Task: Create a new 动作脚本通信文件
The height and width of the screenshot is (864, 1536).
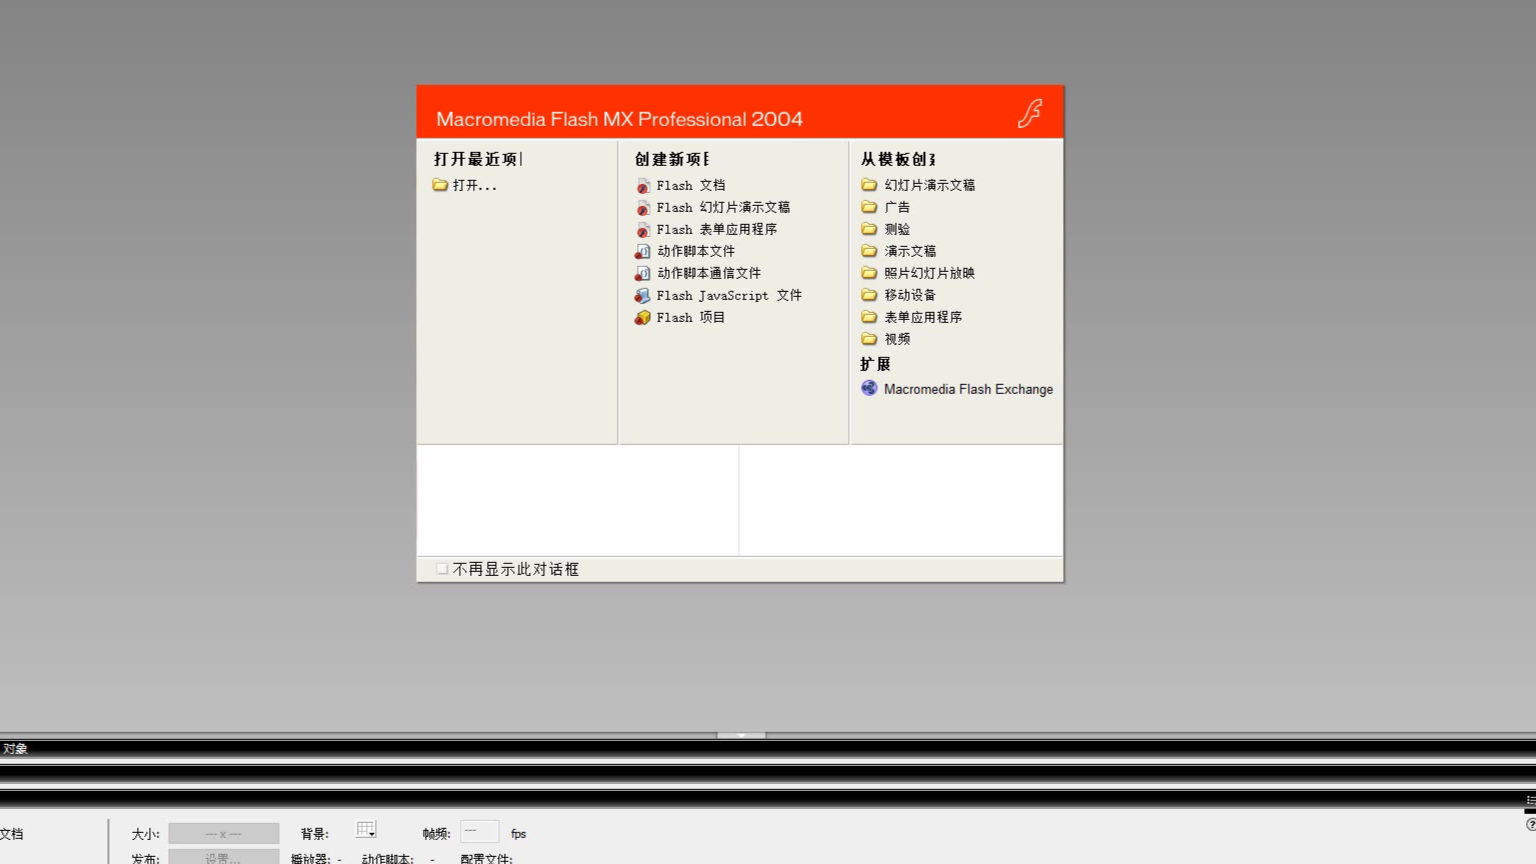Action: point(709,274)
